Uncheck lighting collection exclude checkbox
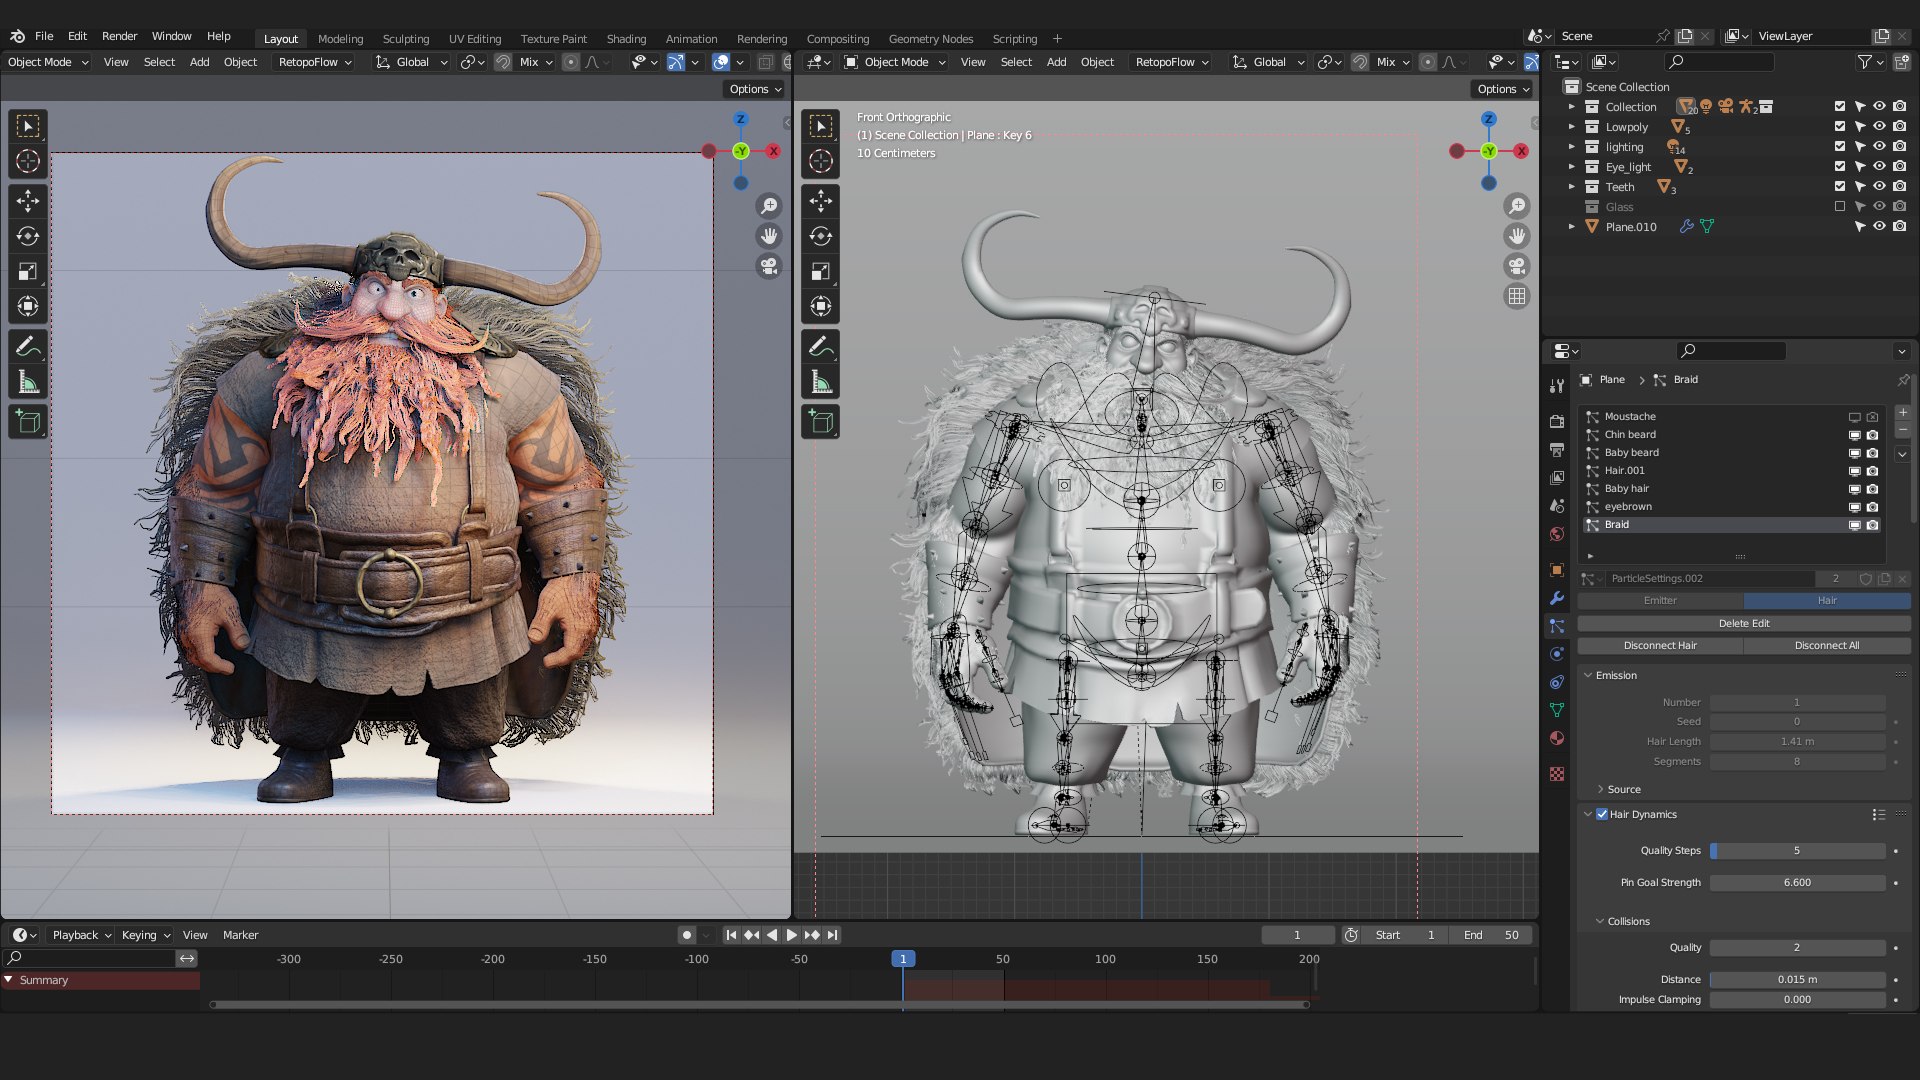The height and width of the screenshot is (1080, 1920). (1839, 146)
